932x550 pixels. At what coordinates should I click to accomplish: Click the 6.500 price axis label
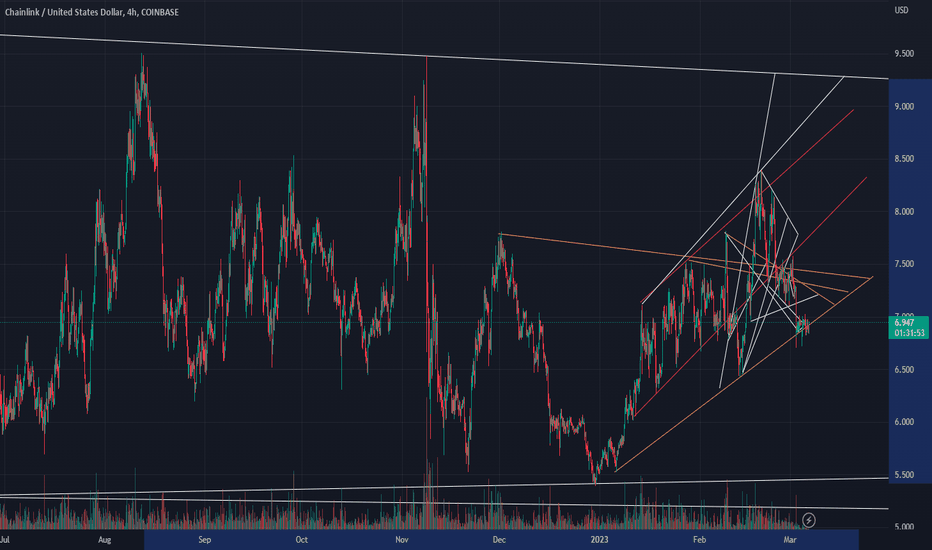904,369
